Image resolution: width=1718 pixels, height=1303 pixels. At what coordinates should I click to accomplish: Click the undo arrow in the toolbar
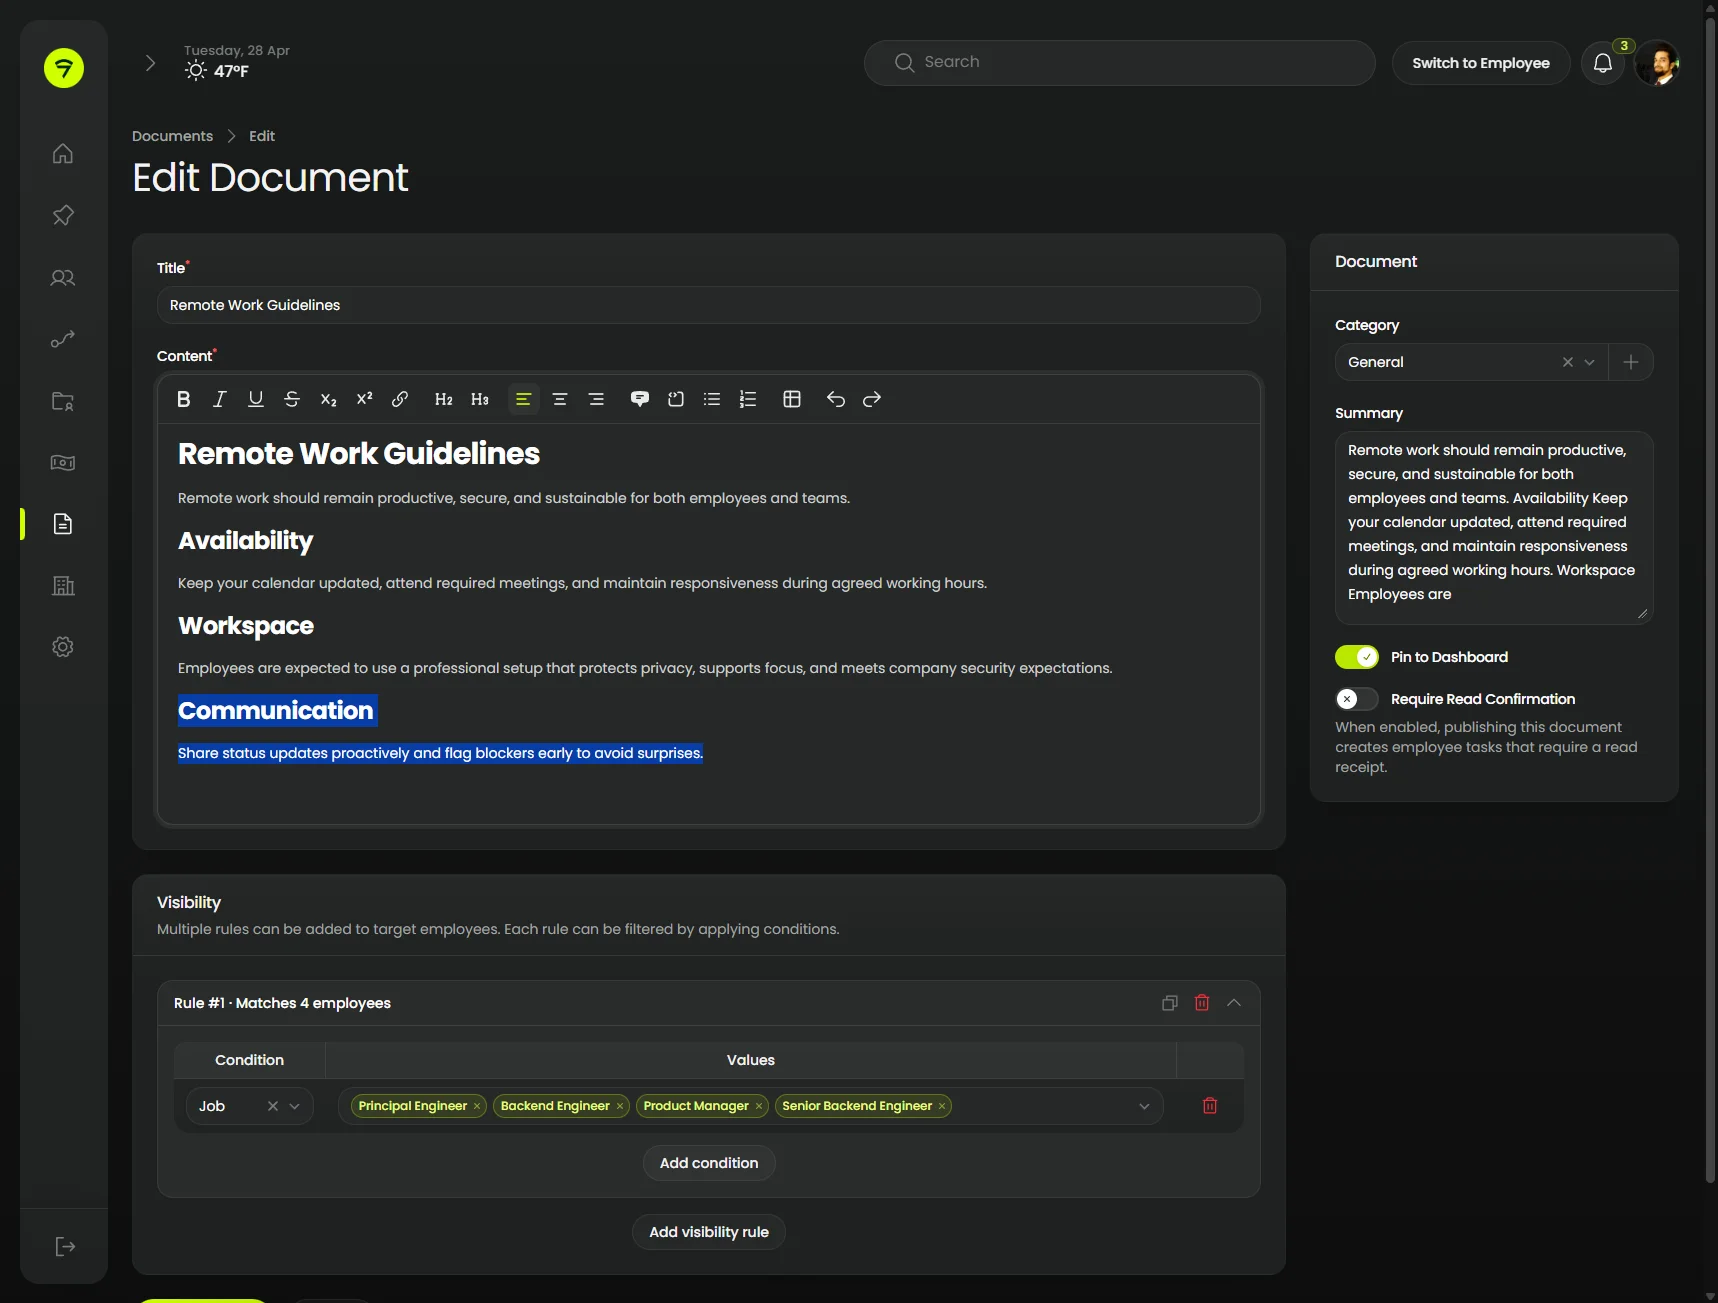[x=836, y=399]
